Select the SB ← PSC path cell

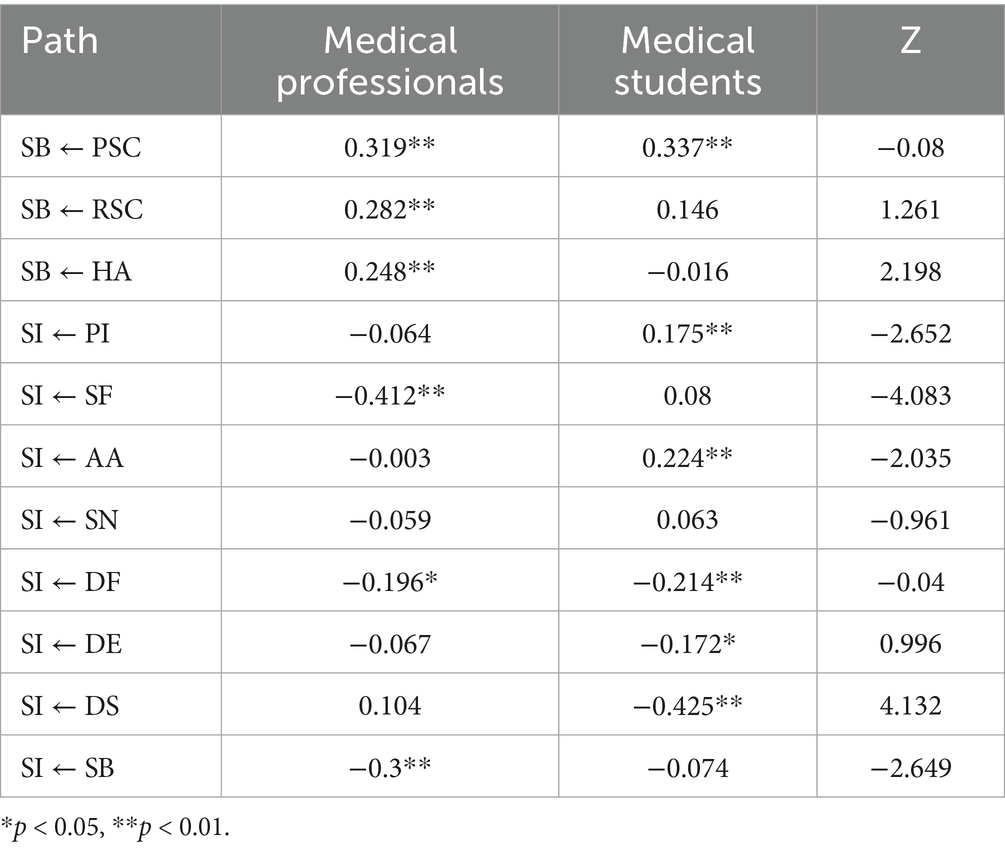pos(83,146)
